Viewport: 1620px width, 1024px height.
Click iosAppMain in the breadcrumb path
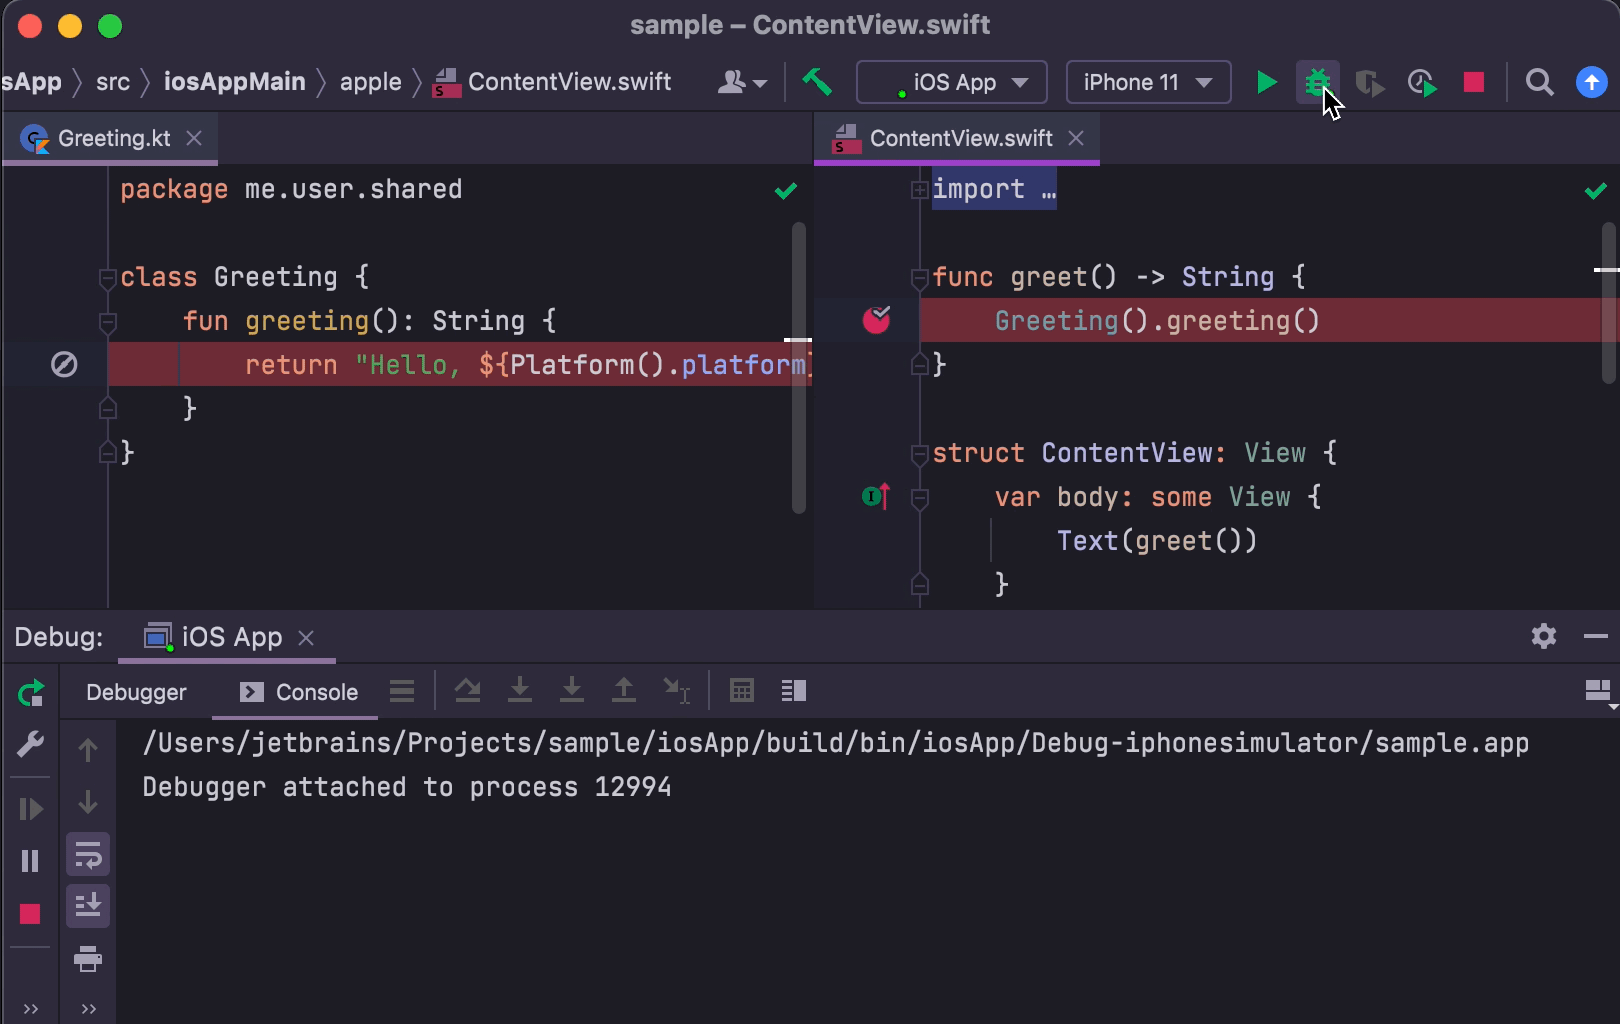(234, 82)
